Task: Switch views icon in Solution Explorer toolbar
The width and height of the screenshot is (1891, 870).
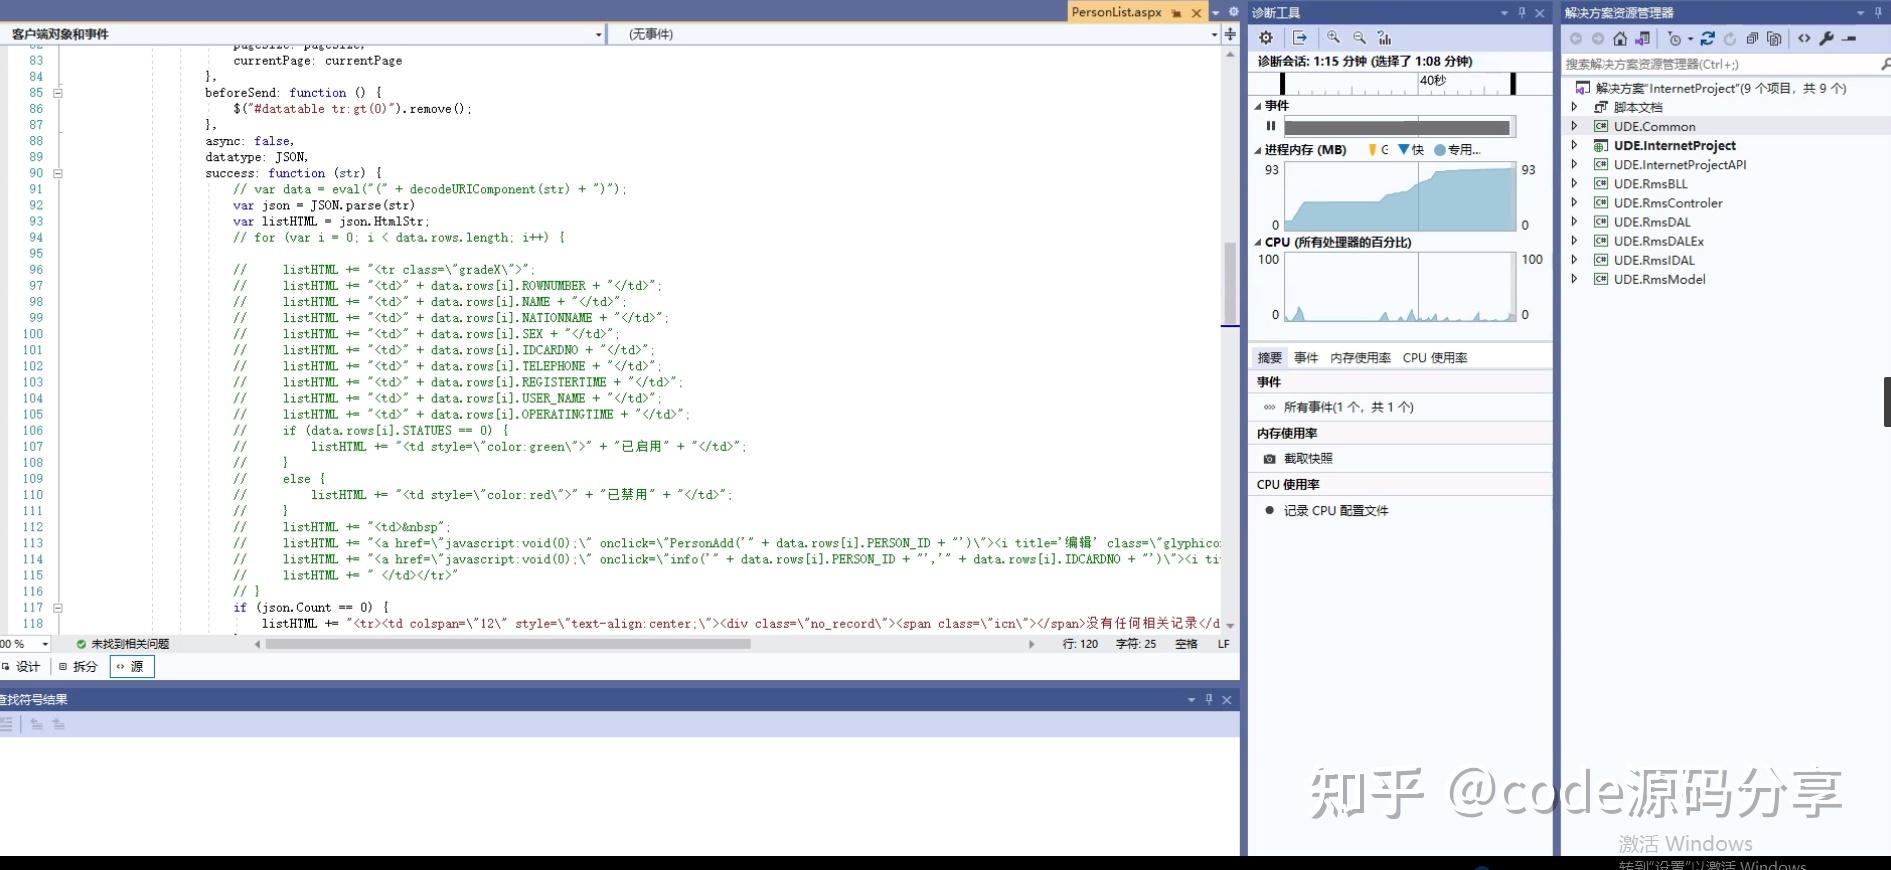Action: tap(1642, 39)
